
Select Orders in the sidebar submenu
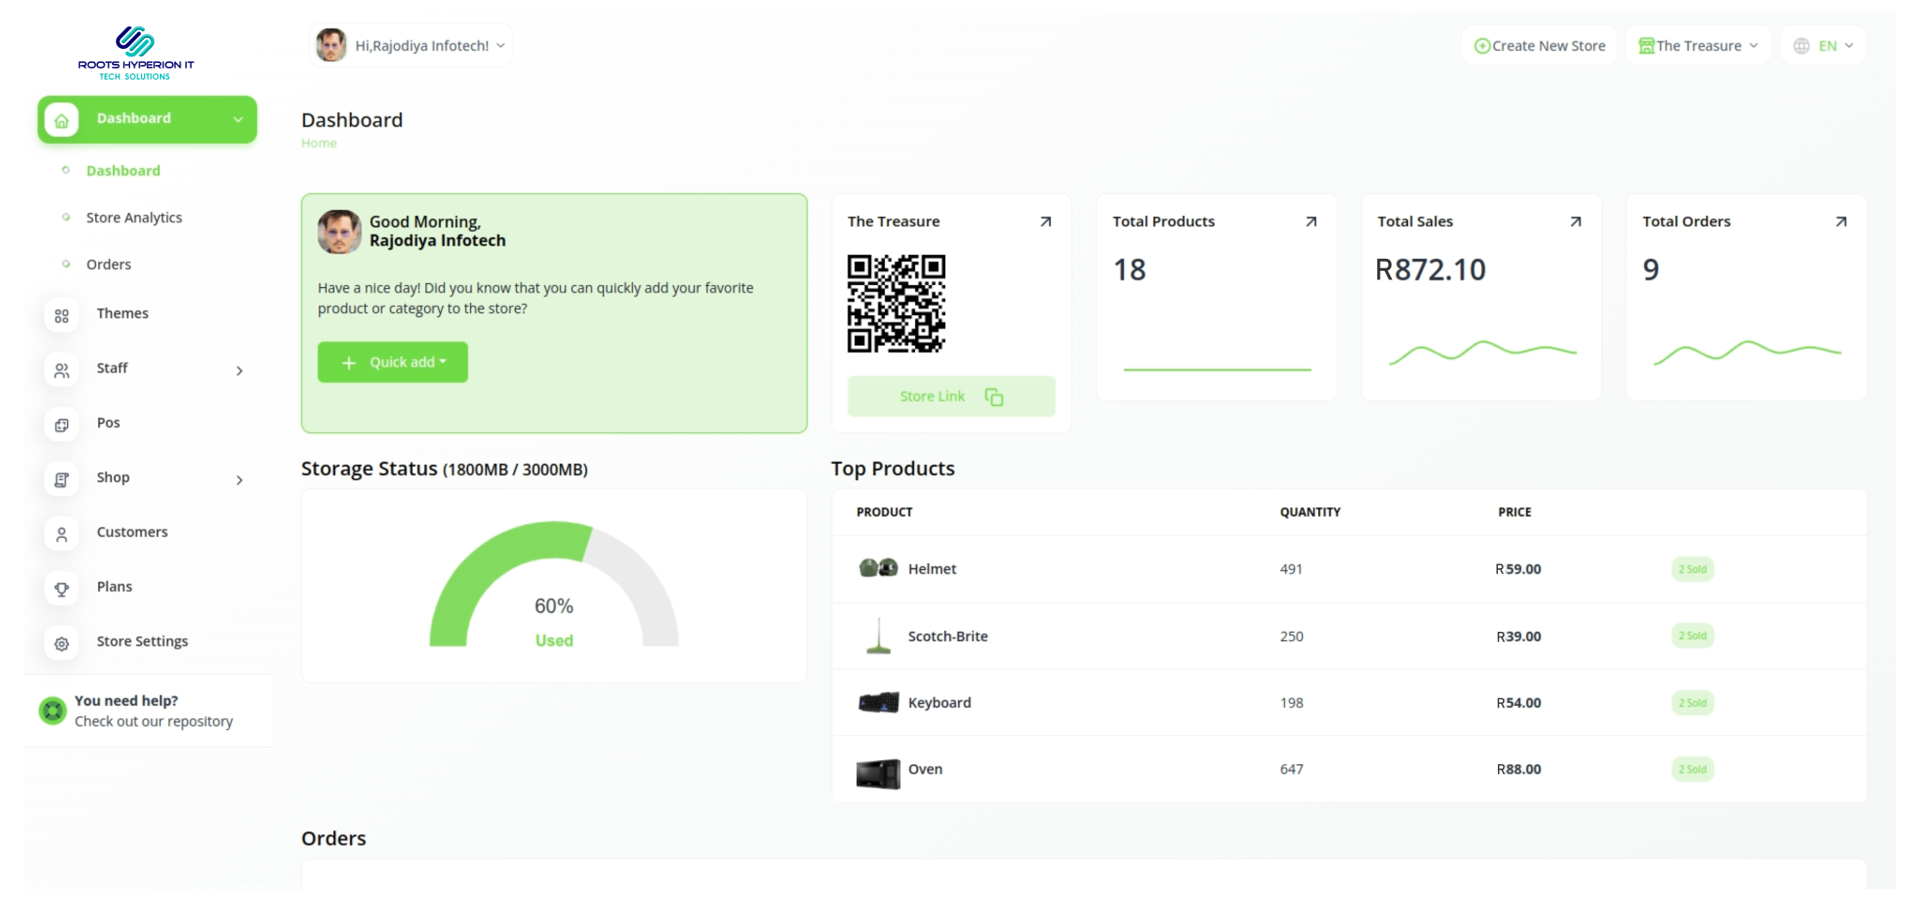109,265
